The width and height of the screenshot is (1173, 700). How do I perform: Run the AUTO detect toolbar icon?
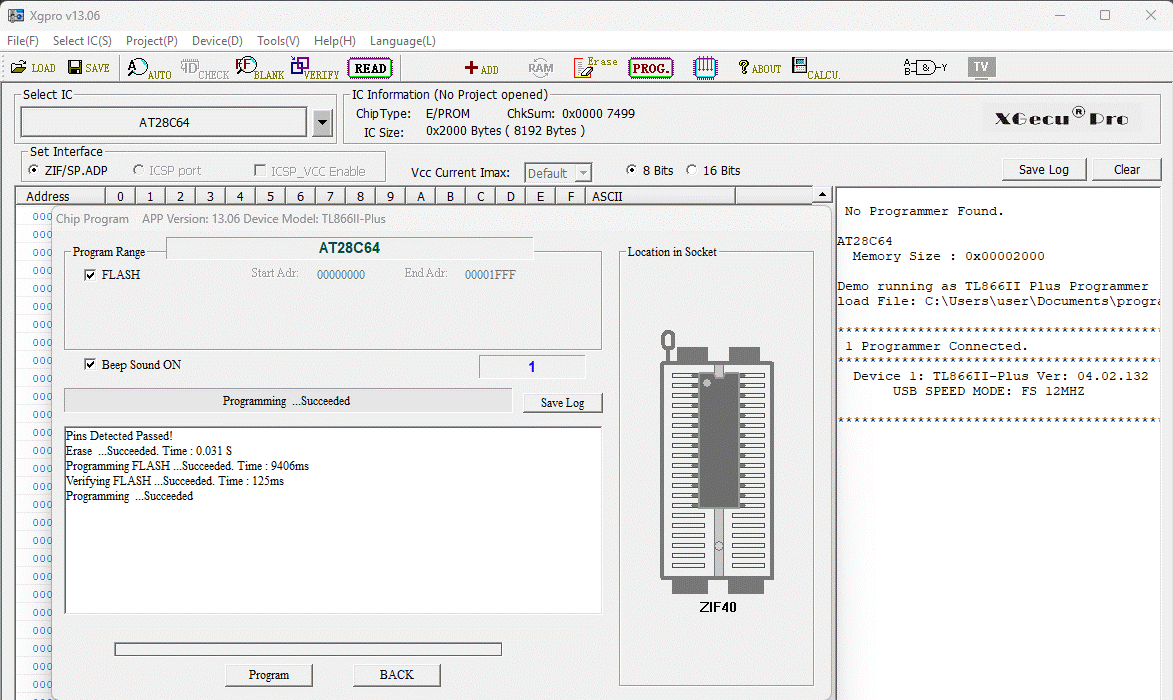(149, 68)
